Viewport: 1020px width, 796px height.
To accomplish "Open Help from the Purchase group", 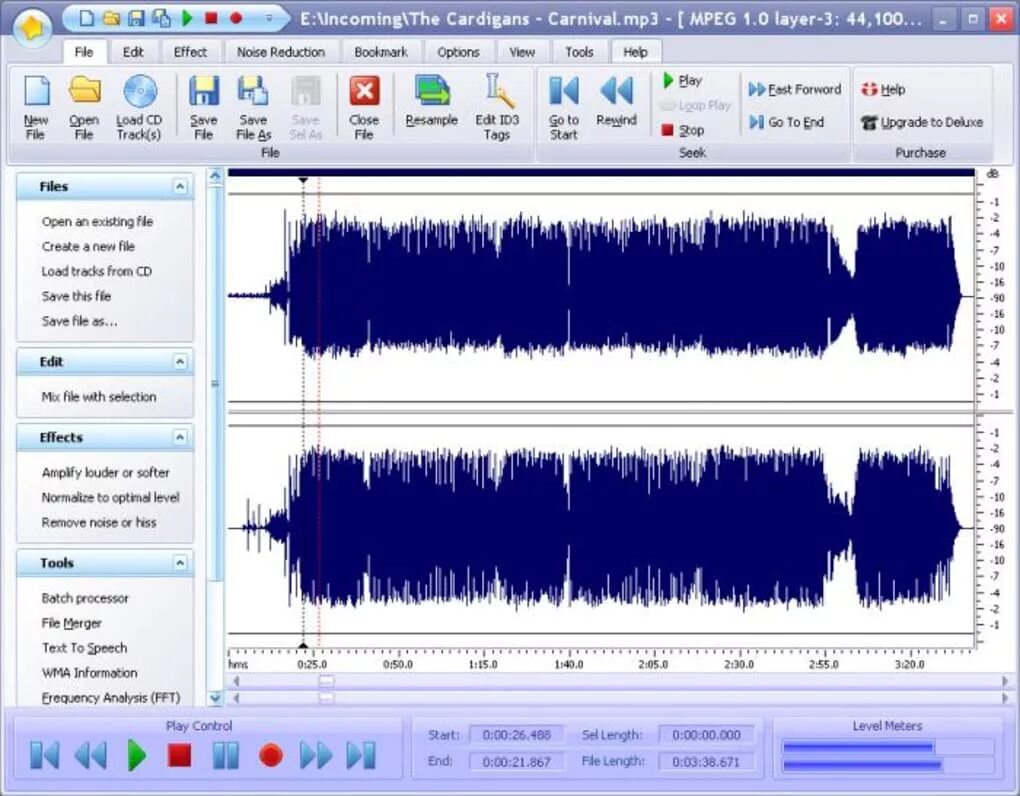I will (x=883, y=89).
